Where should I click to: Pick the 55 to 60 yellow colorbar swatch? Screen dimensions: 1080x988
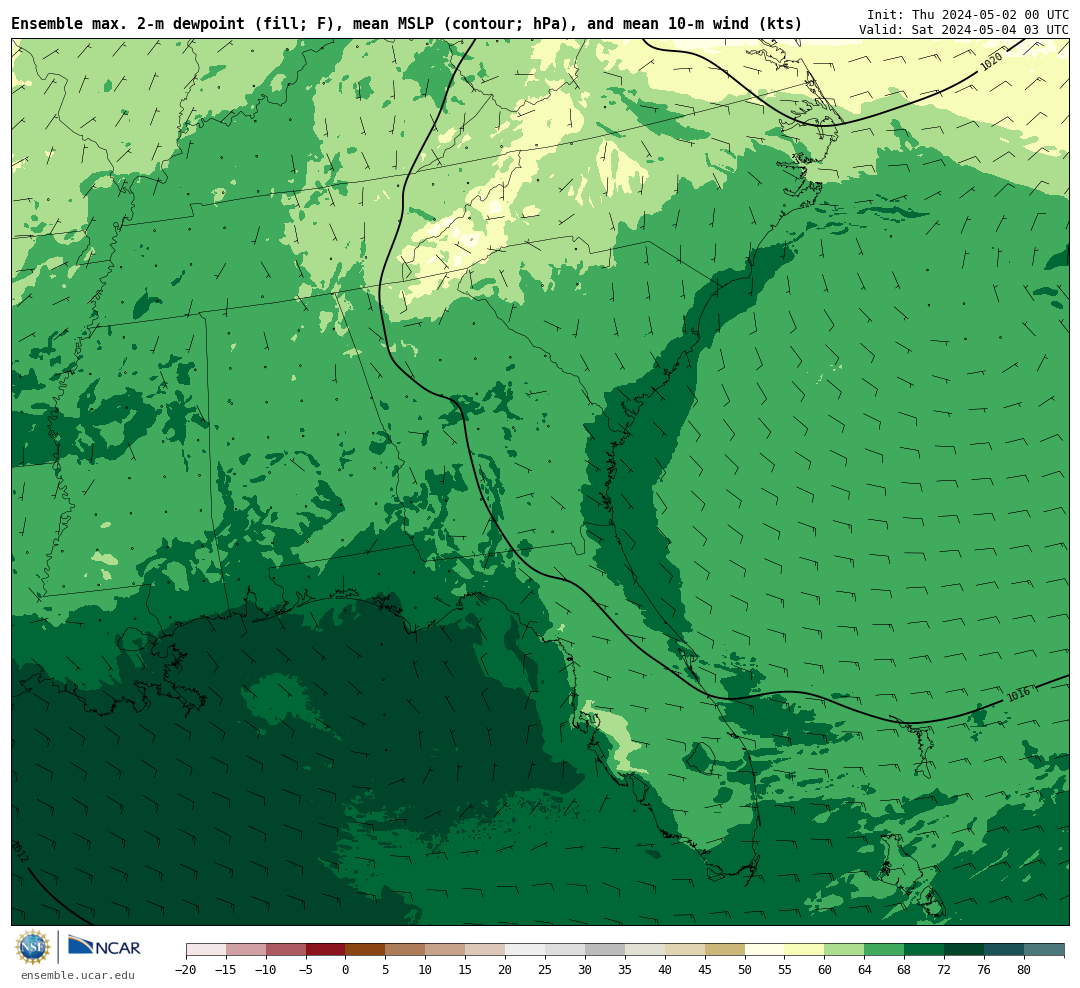pyautogui.click(x=805, y=950)
